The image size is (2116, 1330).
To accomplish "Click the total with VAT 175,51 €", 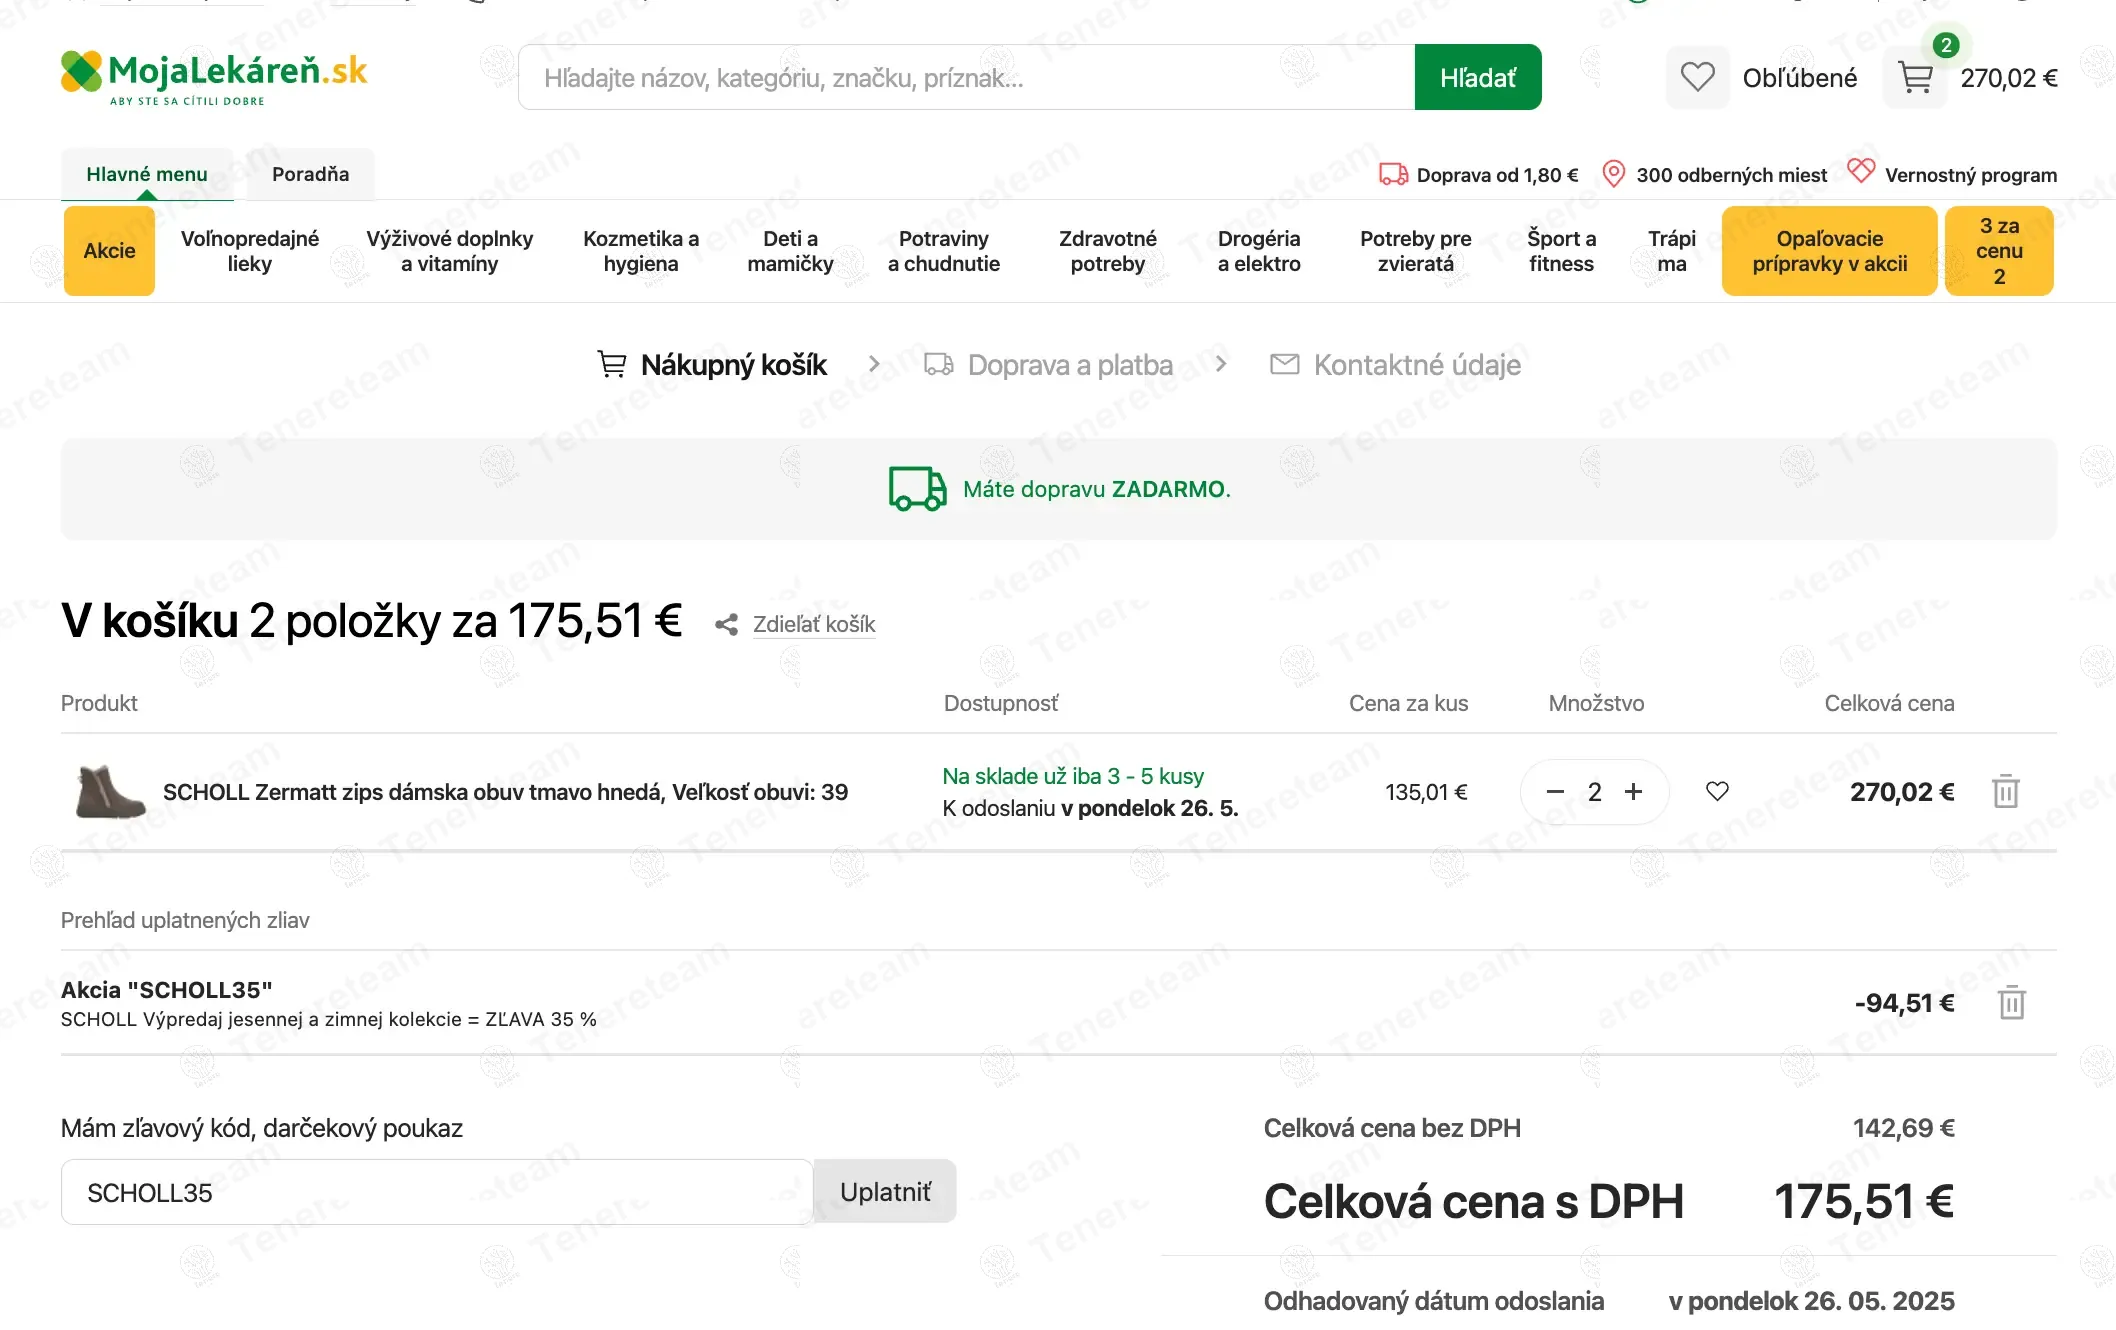I will [x=1864, y=1201].
